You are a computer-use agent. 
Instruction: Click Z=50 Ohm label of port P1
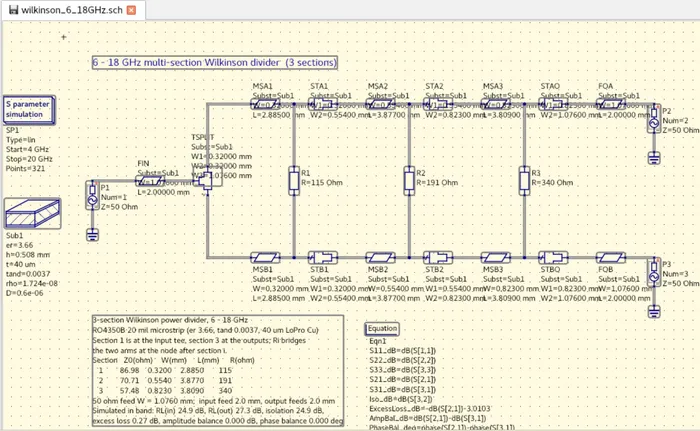119,207
